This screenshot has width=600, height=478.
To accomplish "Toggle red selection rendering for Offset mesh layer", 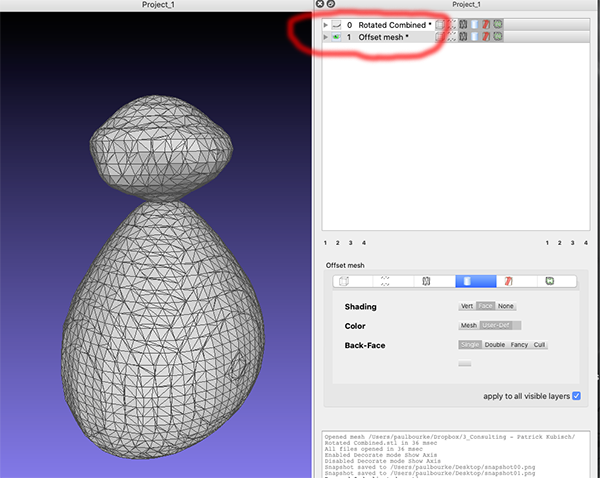I will pos(486,37).
